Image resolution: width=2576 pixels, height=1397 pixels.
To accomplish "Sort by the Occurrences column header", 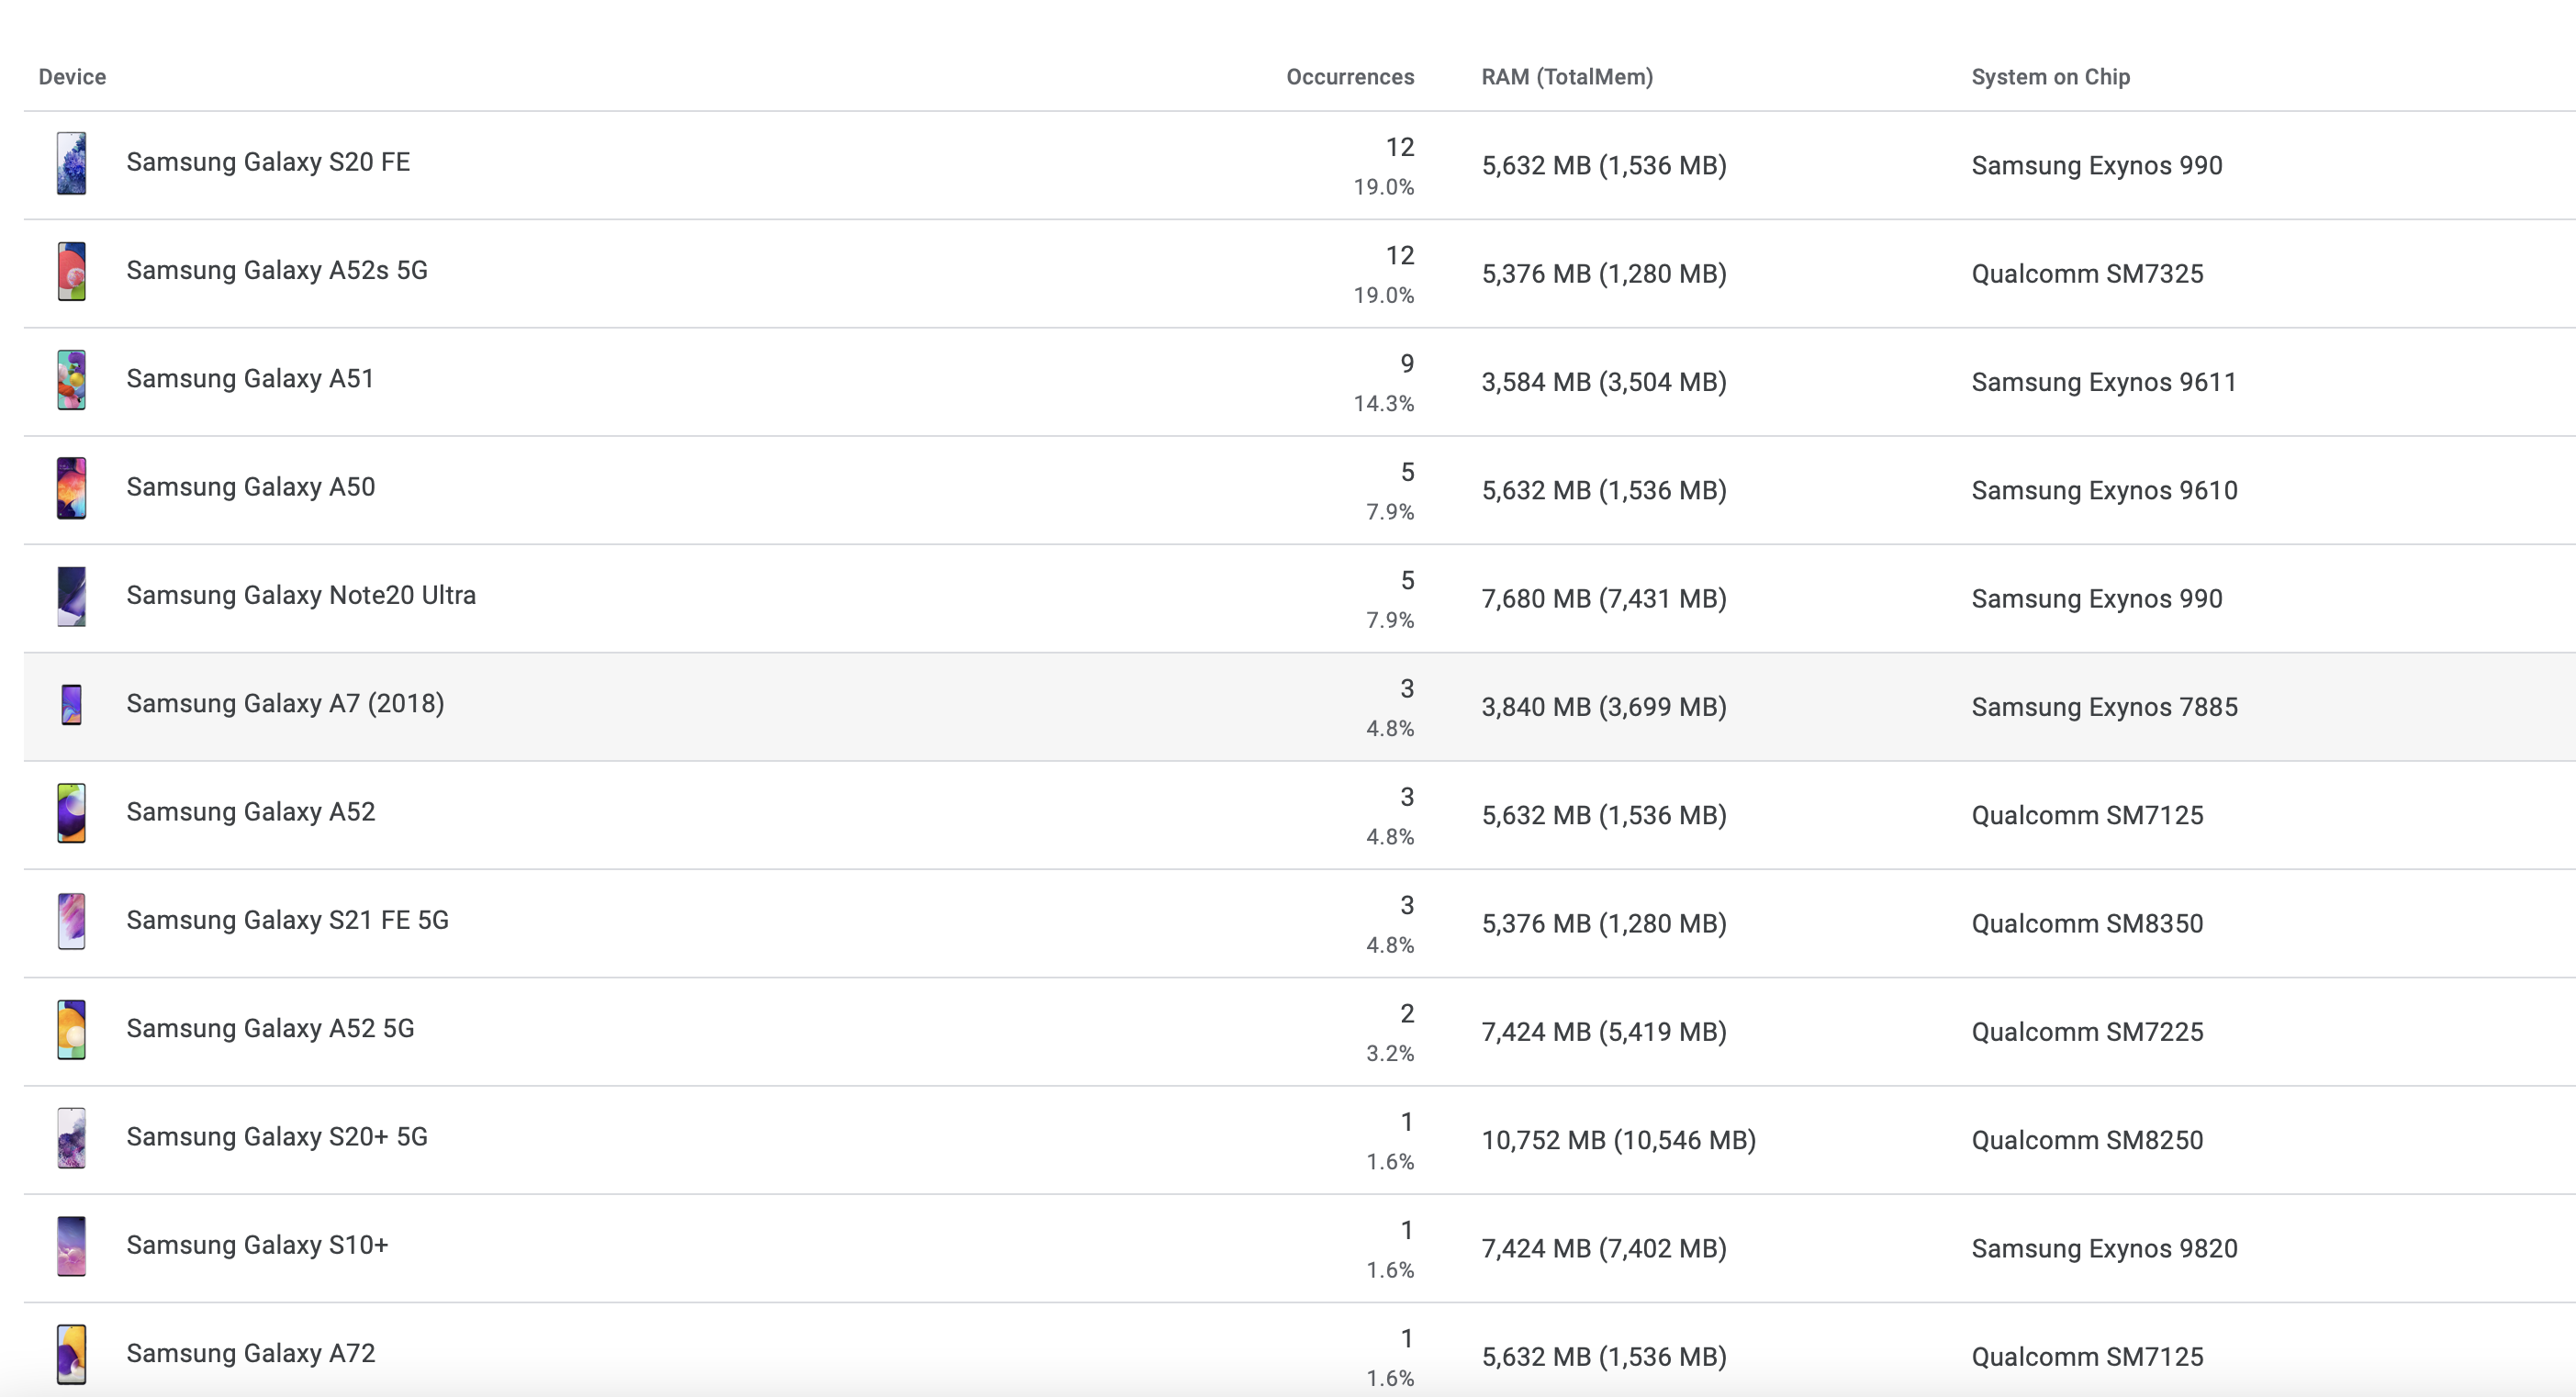I will click(x=1349, y=77).
